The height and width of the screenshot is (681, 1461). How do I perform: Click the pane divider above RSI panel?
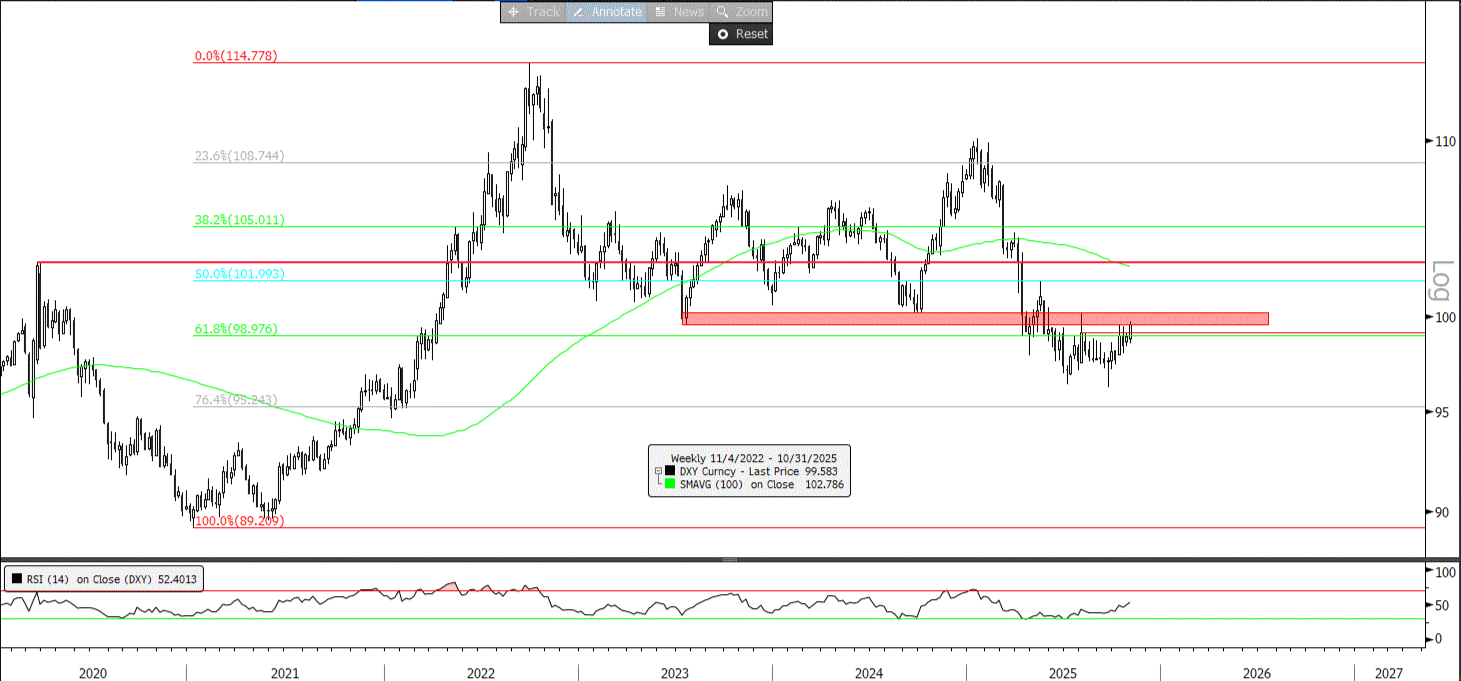[730, 560]
